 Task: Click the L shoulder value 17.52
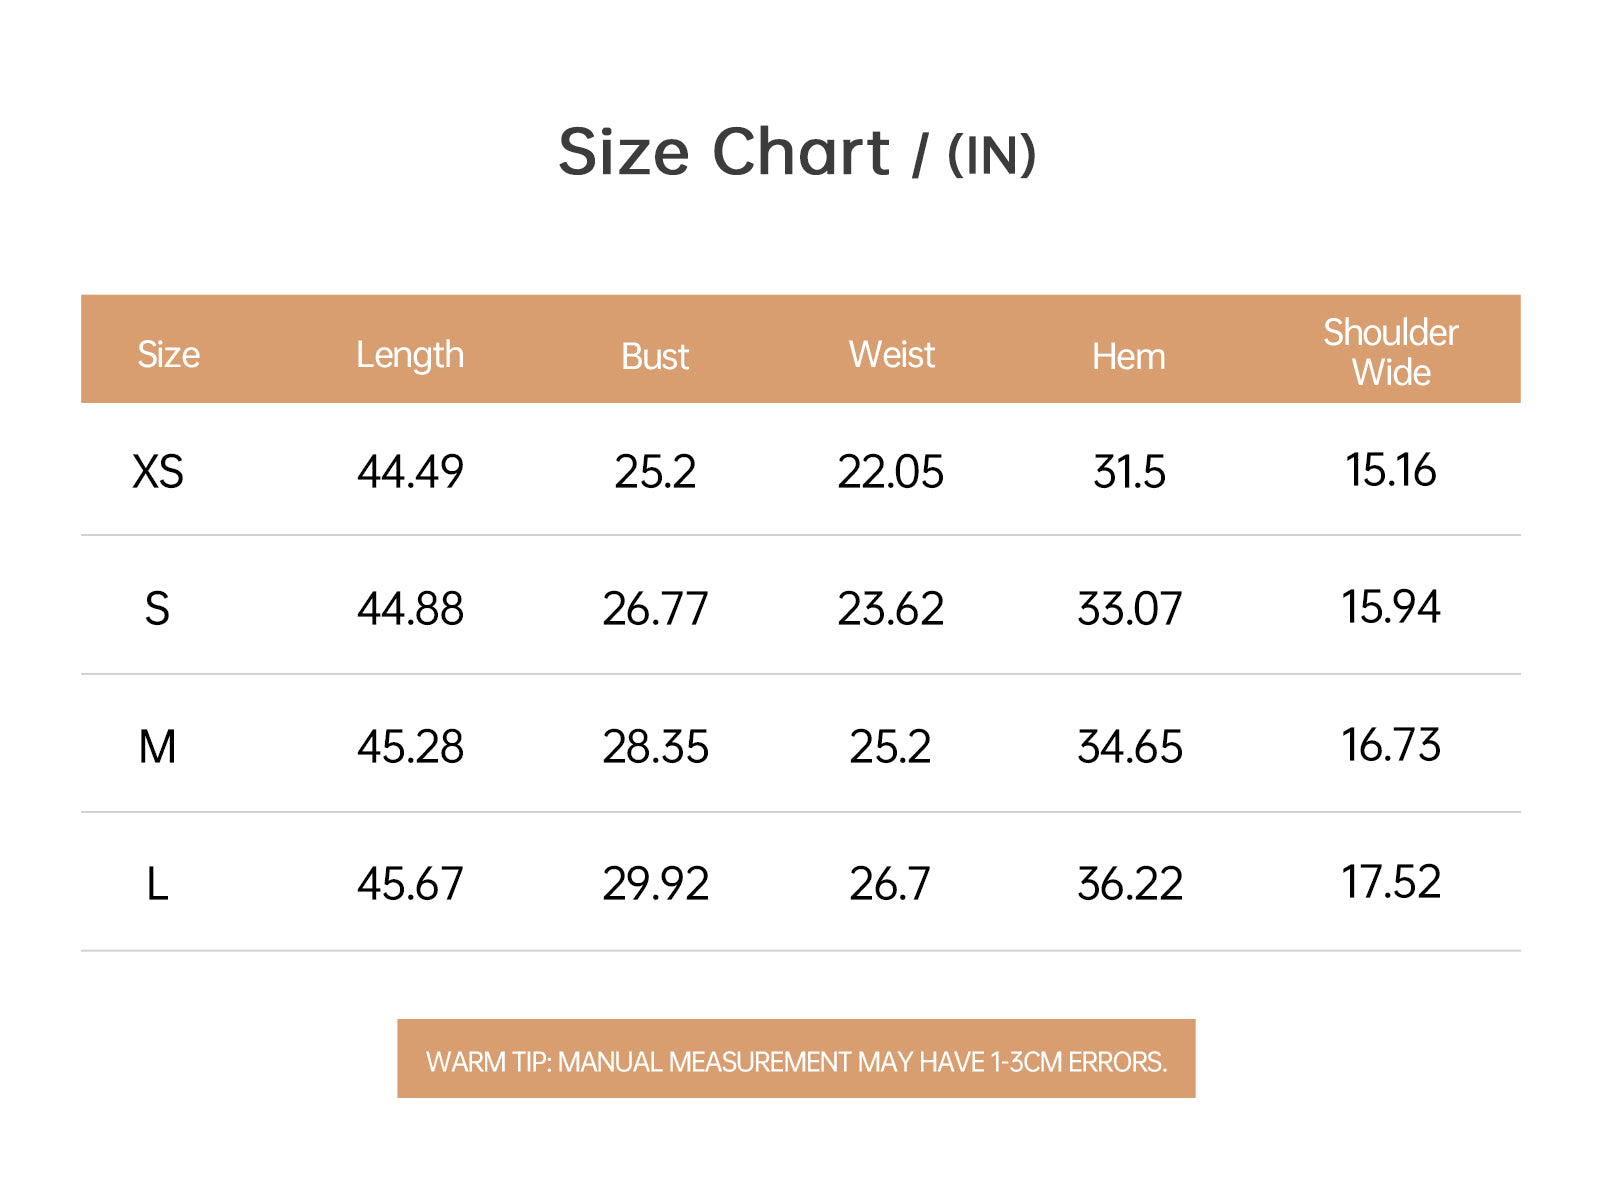coord(1390,882)
